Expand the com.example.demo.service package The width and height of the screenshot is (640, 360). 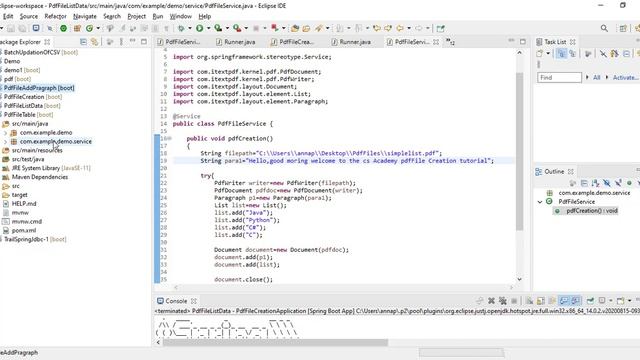click(x=5, y=142)
